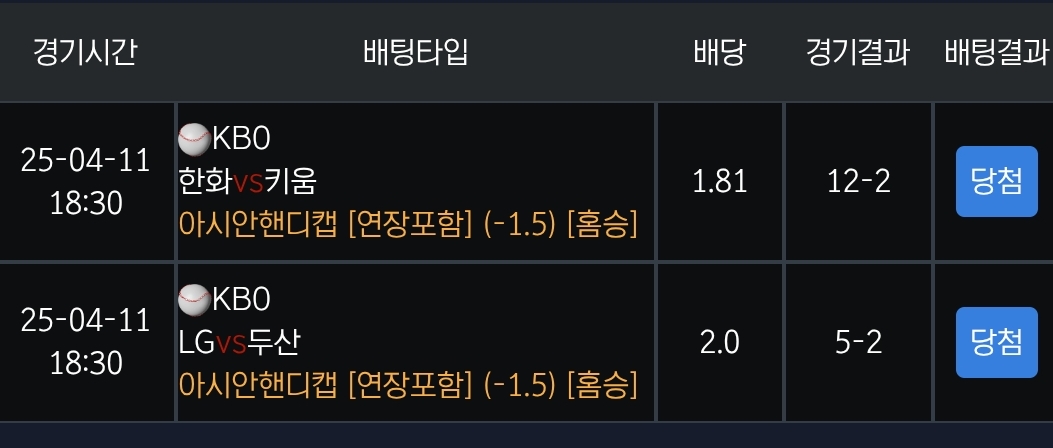
Task: Click the 배당 column header
Action: pos(719,52)
